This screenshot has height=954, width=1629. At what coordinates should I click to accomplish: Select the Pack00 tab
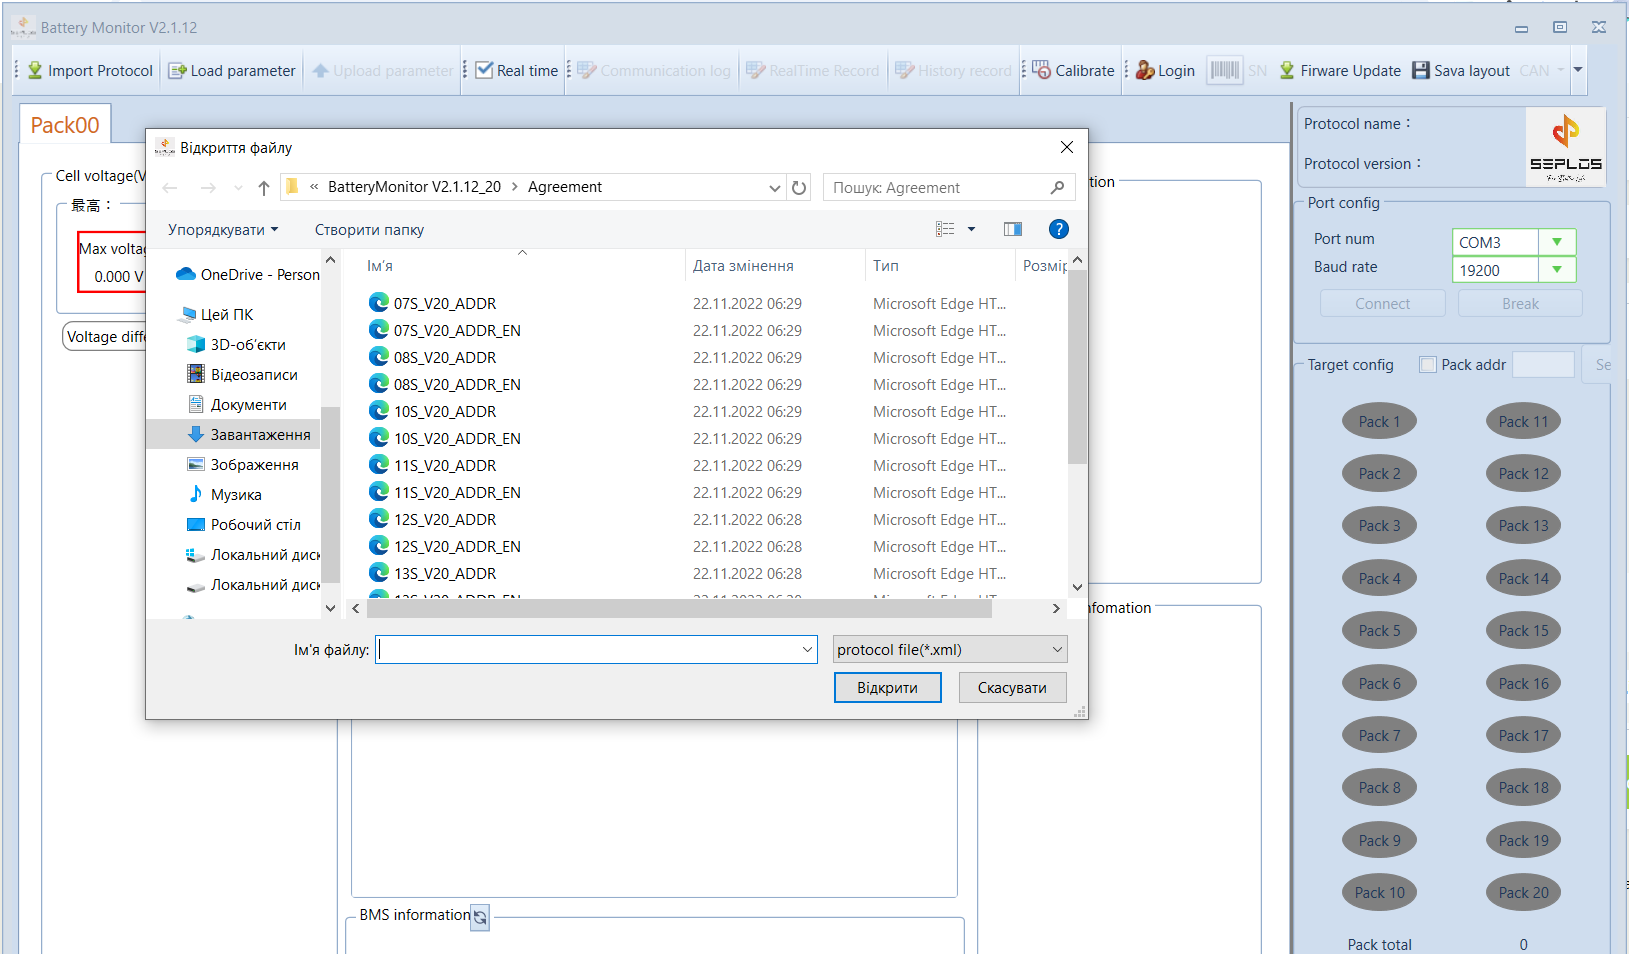pos(65,125)
